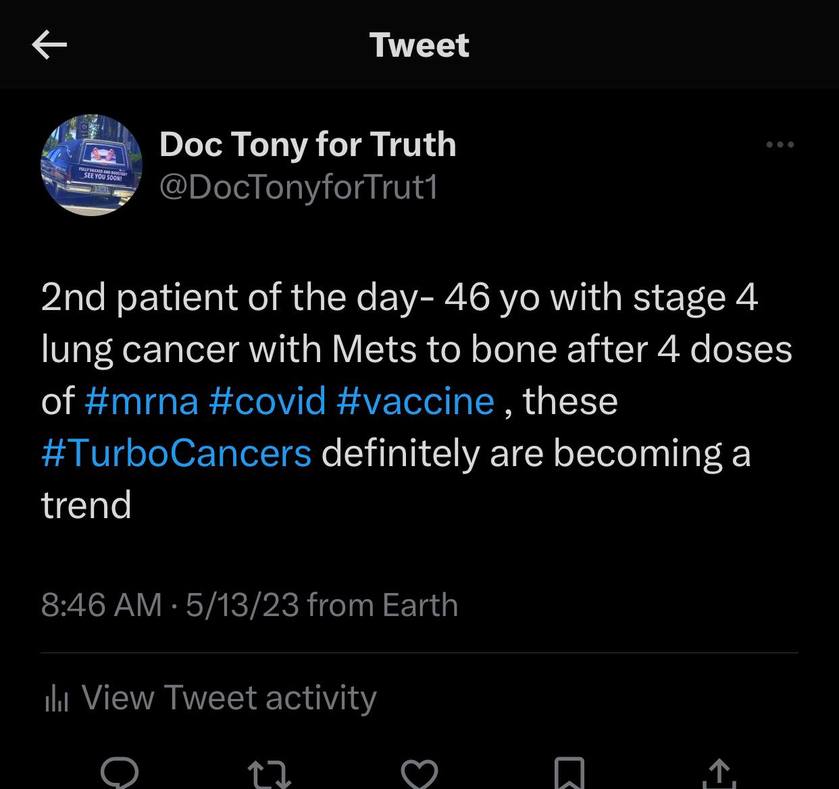Image resolution: width=839 pixels, height=789 pixels.
Task: Tap the @DocTonyforTrut1 handle
Action: coord(299,188)
